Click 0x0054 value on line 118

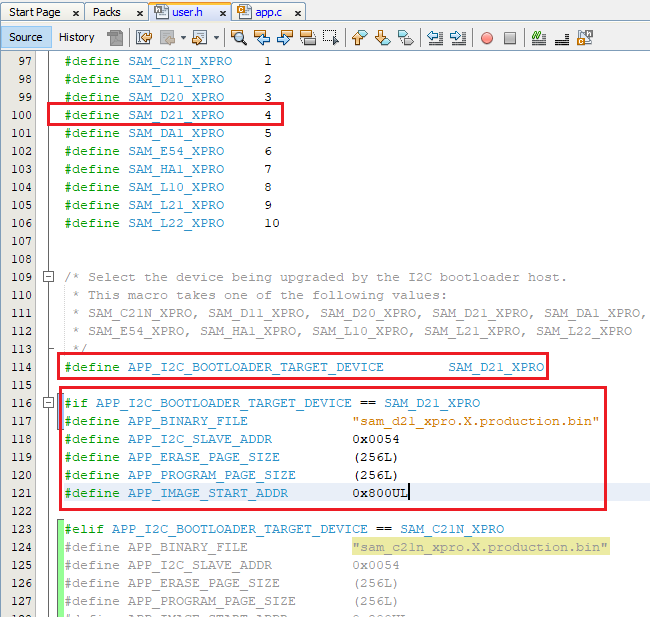tap(376, 439)
